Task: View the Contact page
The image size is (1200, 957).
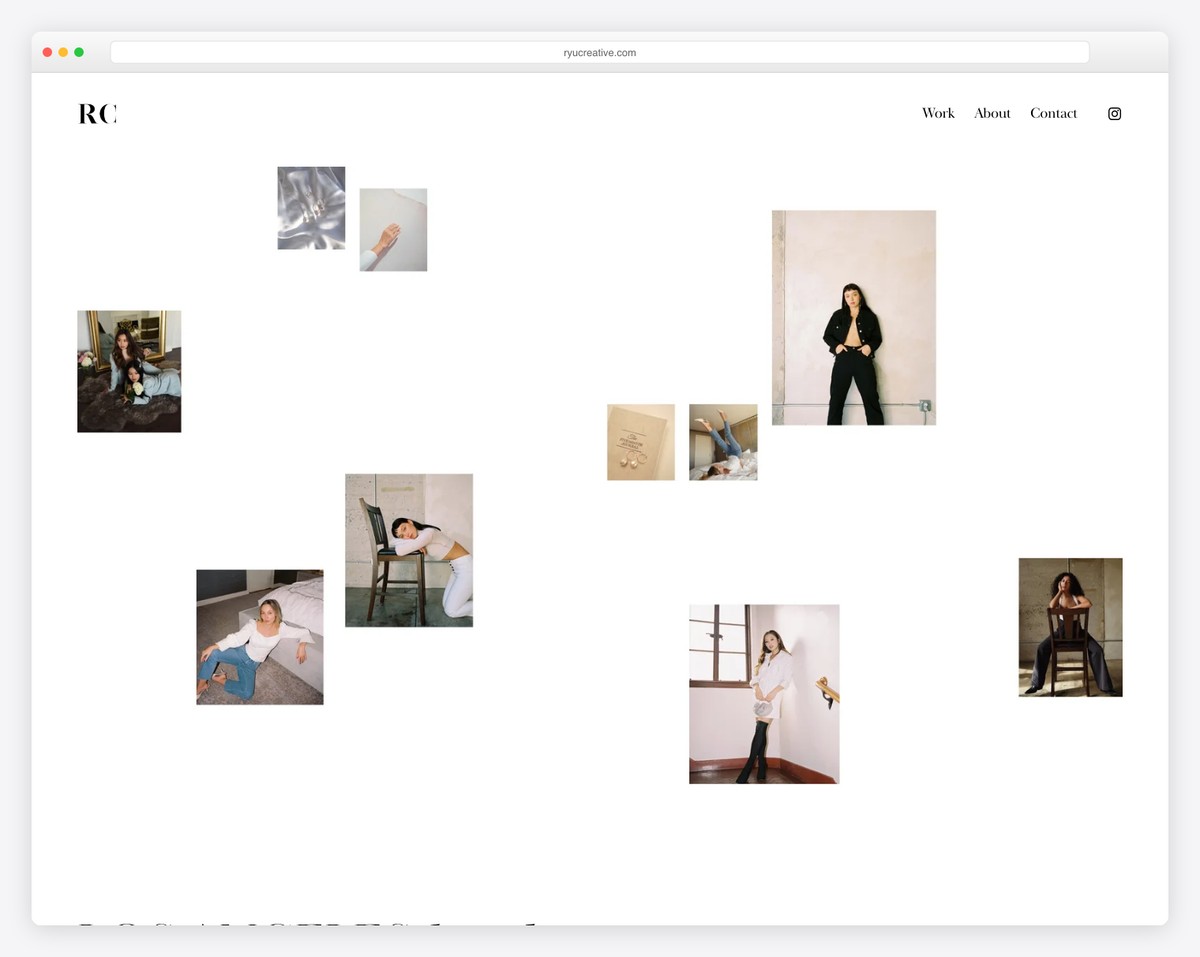Action: click(1053, 113)
